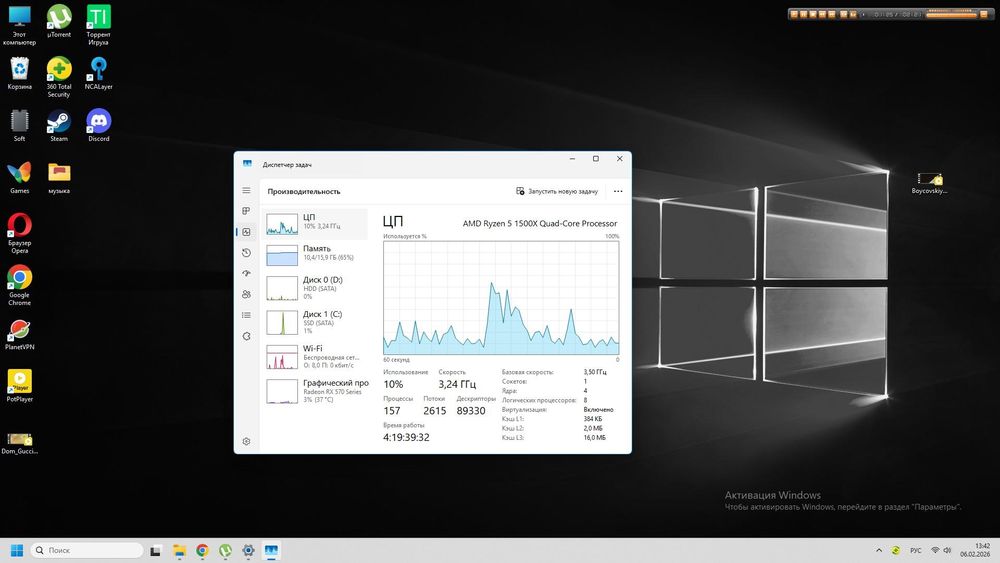Click the uptime value 4:19:39:32

tap(406, 437)
